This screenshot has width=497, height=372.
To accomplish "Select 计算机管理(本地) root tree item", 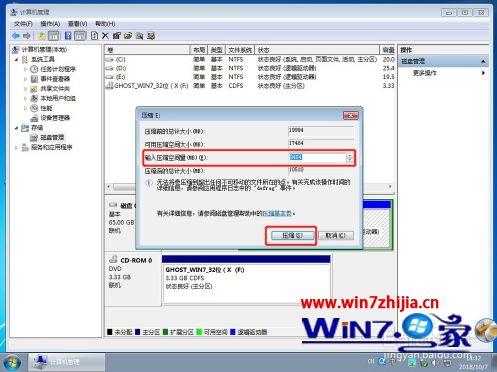I will point(44,50).
